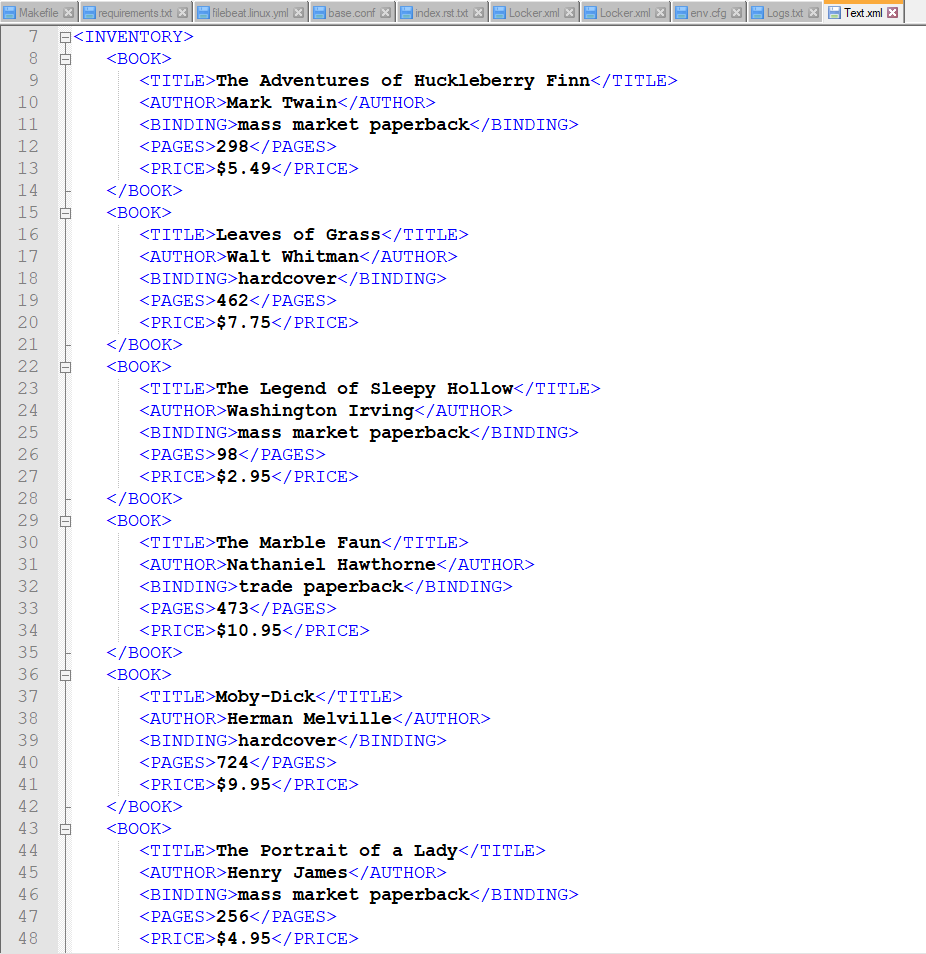Click the price '$9.95'
The width and height of the screenshot is (926, 954).
243,784
